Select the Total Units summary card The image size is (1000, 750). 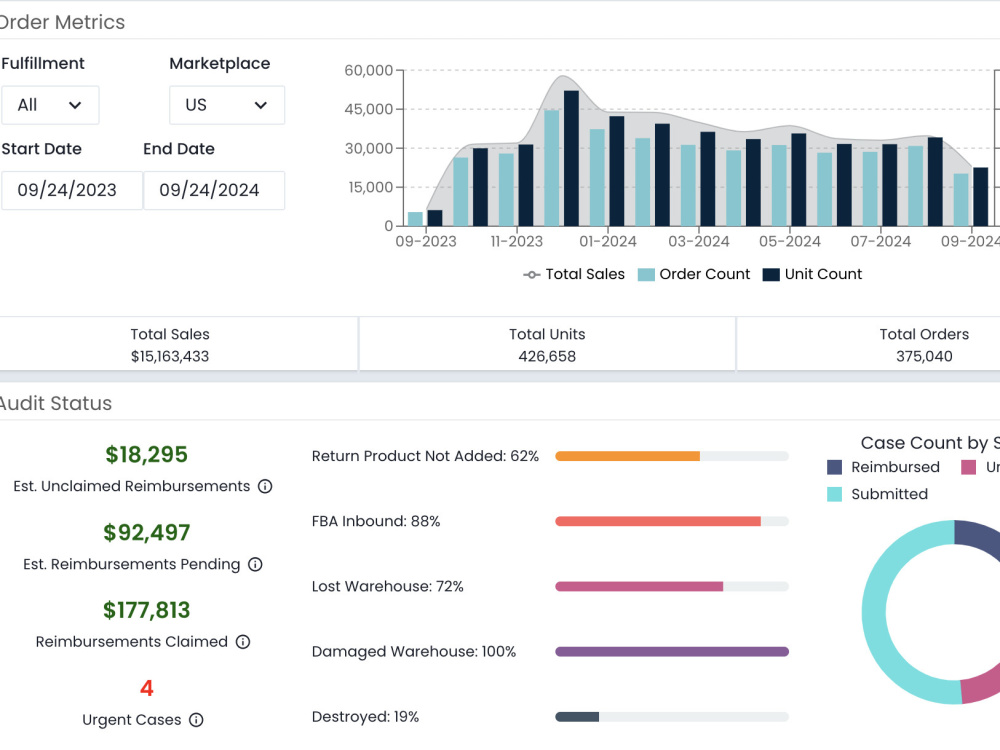coord(547,344)
